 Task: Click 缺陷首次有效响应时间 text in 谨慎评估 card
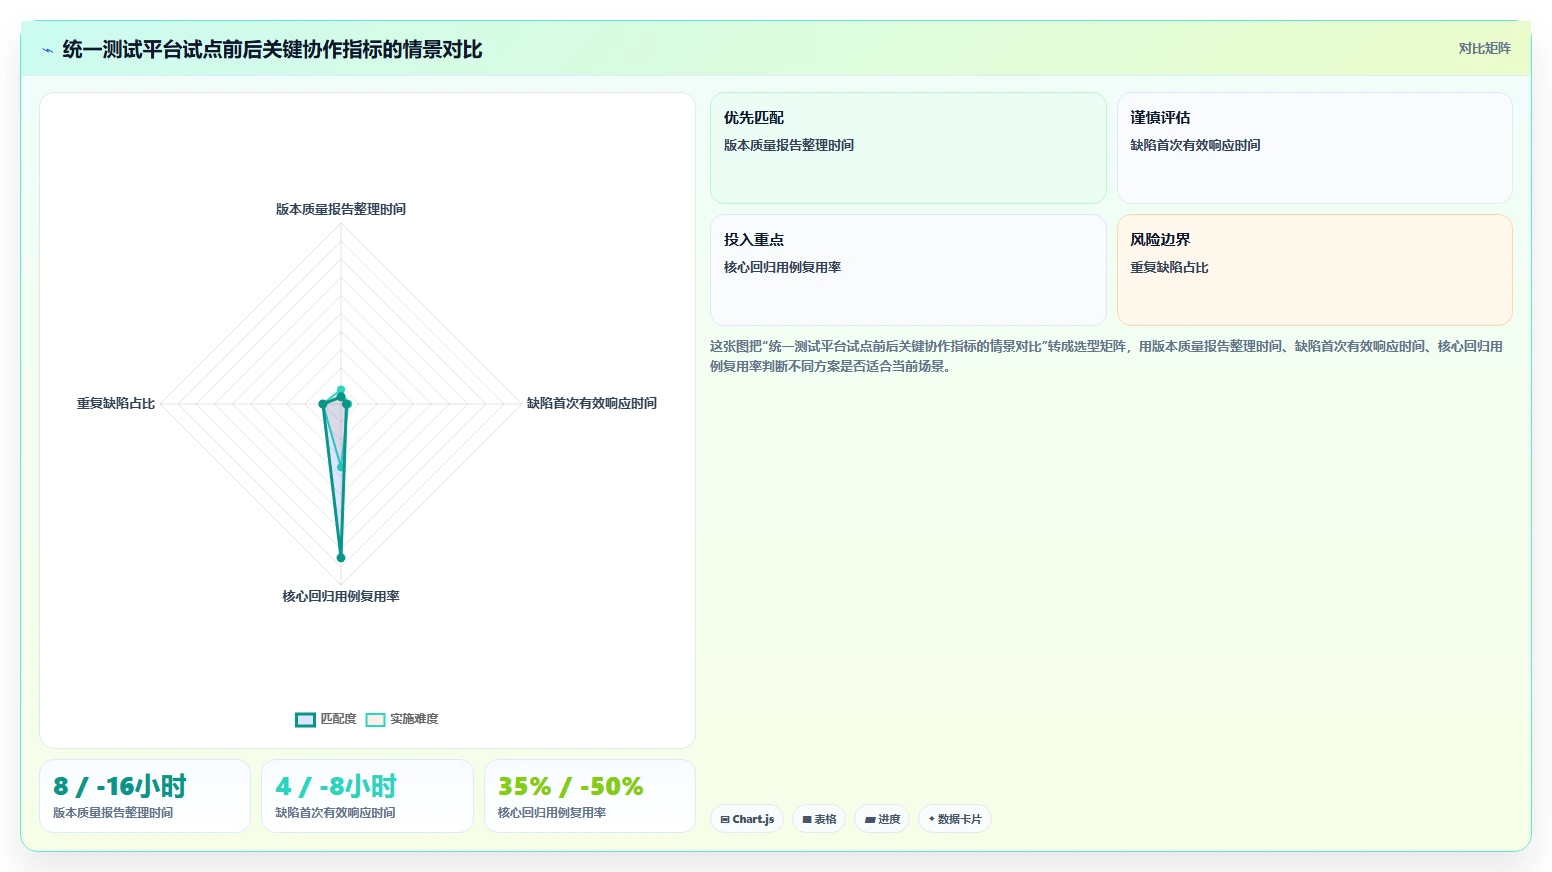[x=1195, y=145]
